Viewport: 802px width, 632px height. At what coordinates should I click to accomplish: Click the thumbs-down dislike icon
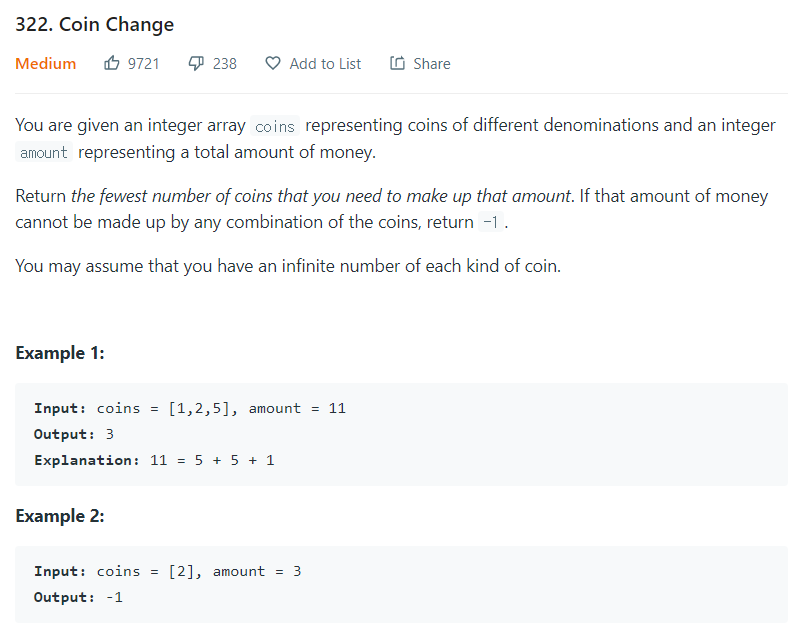pos(197,63)
